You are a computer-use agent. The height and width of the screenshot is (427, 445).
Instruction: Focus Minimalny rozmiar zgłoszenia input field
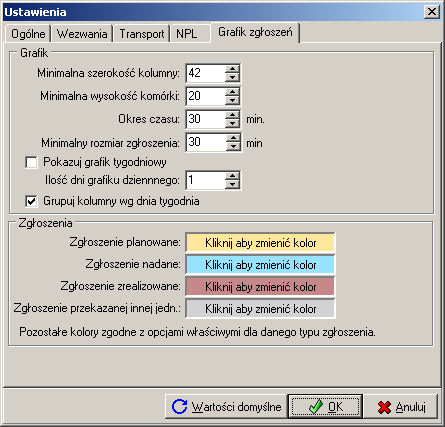pos(206,142)
